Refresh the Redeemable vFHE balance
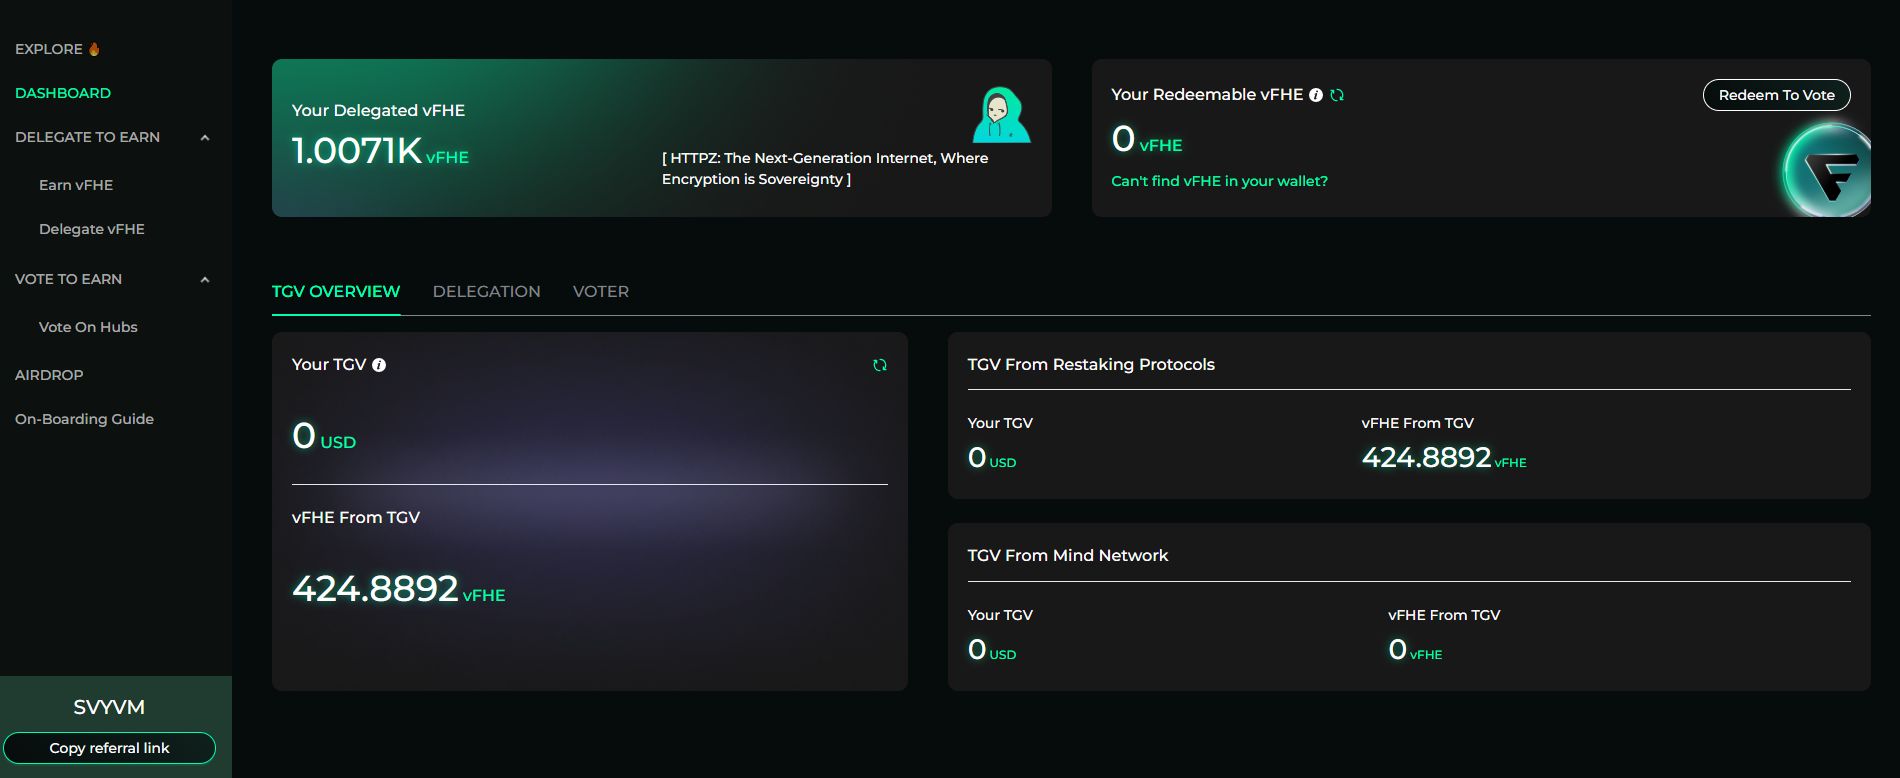Viewport: 1900px width, 778px height. click(1337, 95)
